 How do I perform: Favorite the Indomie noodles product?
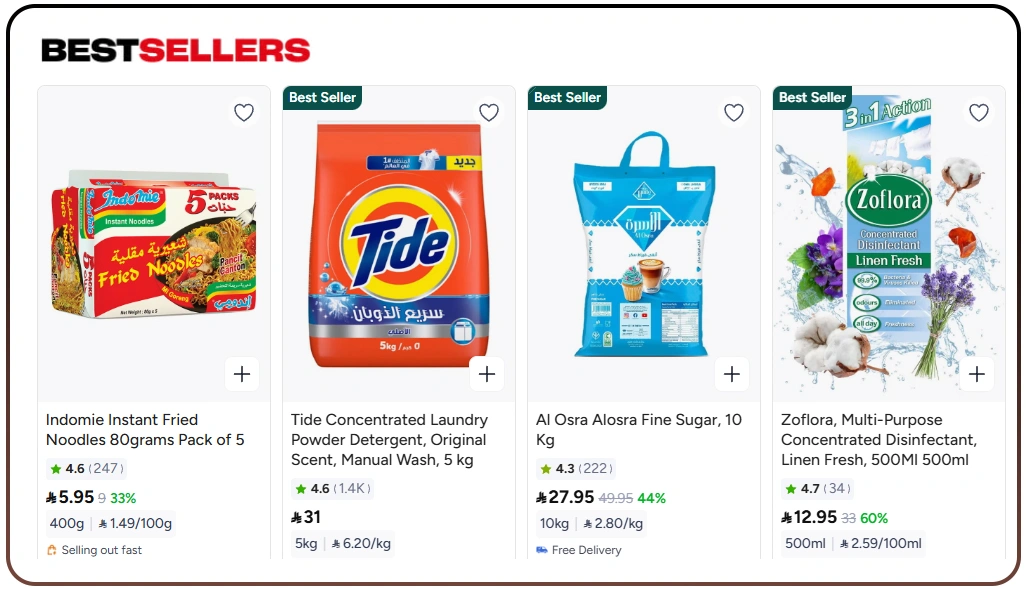(x=244, y=113)
